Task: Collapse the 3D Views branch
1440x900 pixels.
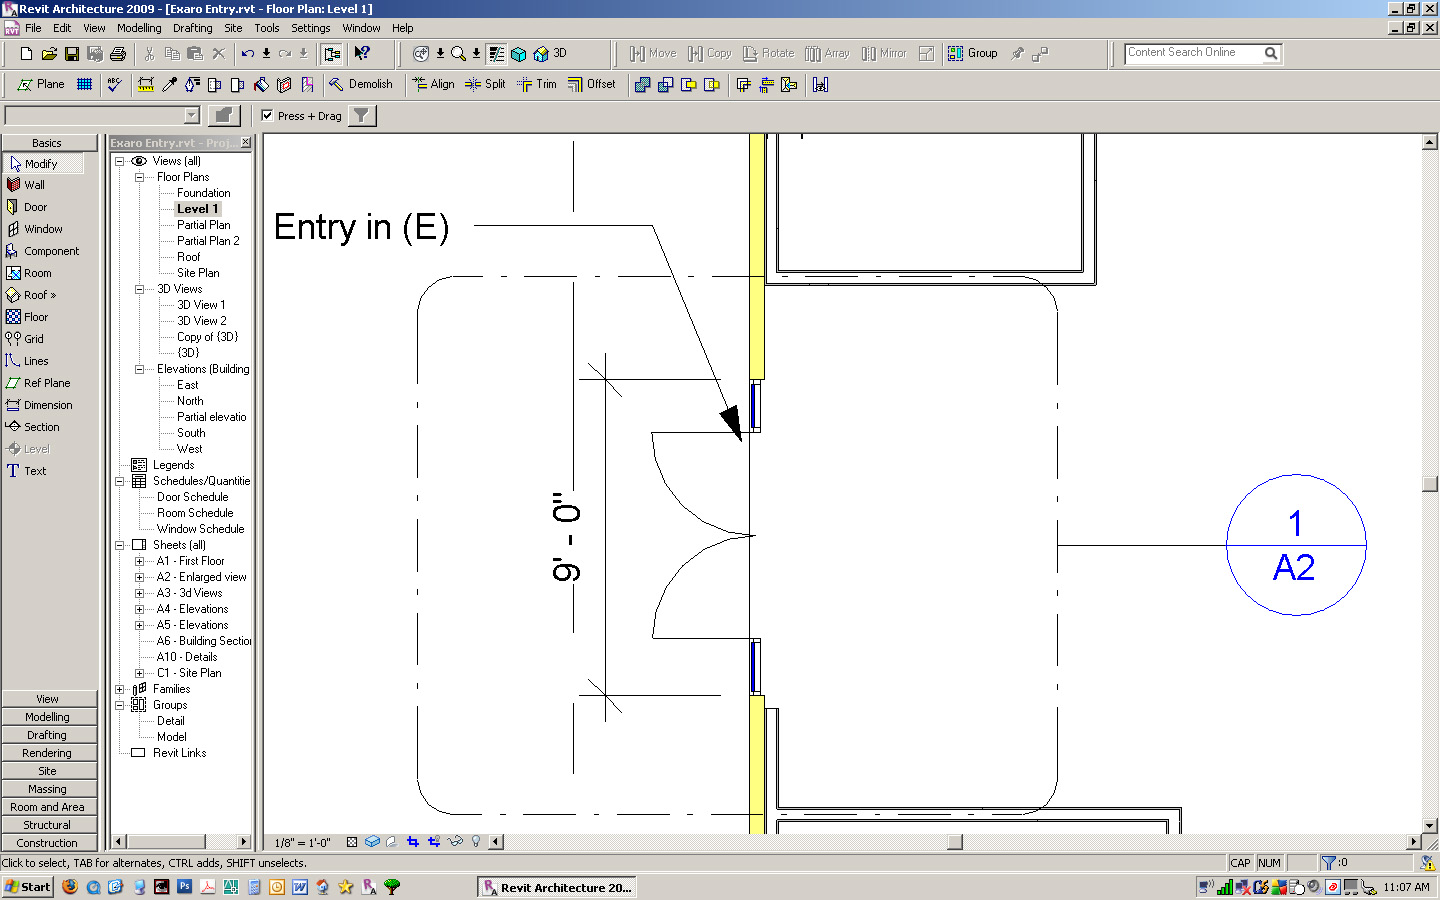Action: [139, 289]
